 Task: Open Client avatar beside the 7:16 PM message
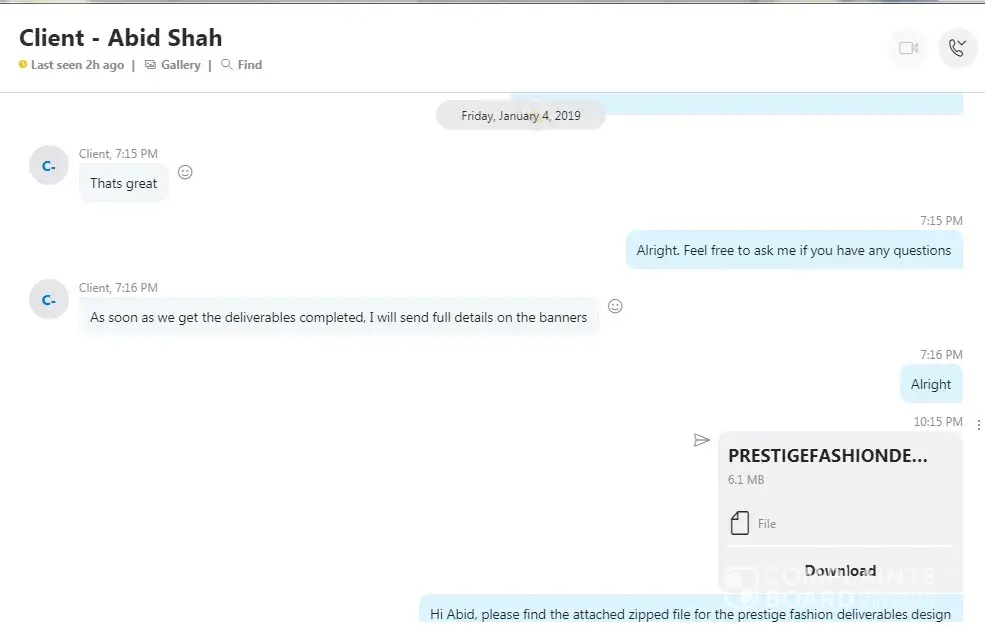click(x=48, y=299)
